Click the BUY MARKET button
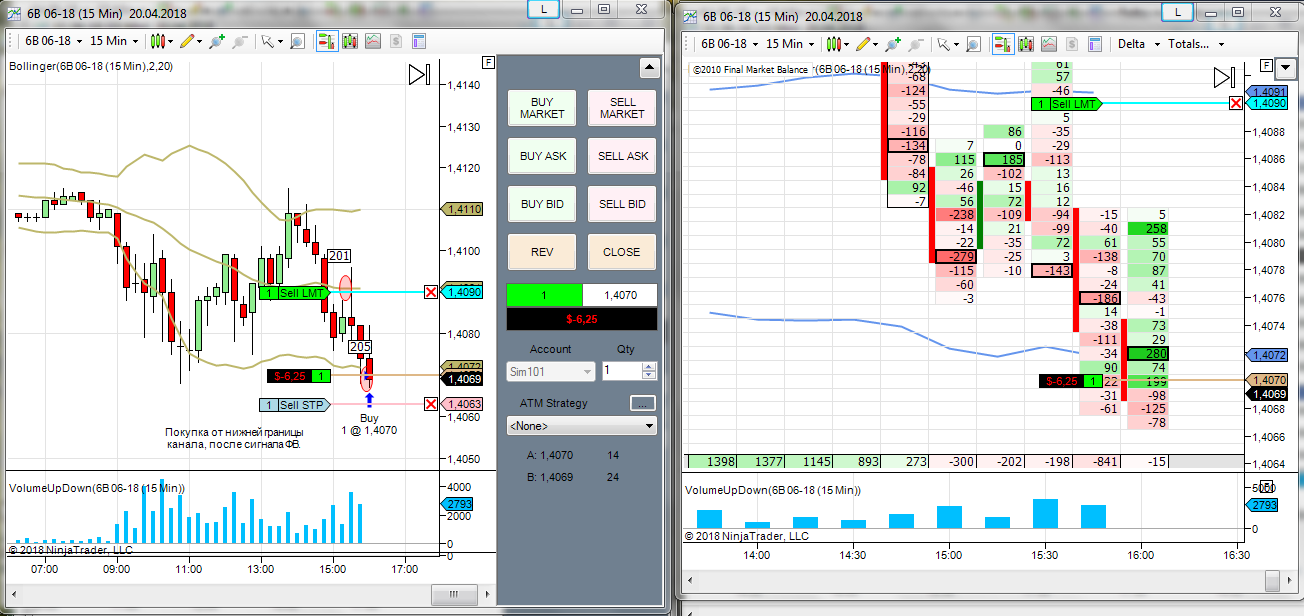The image size is (1304, 616). pos(542,108)
